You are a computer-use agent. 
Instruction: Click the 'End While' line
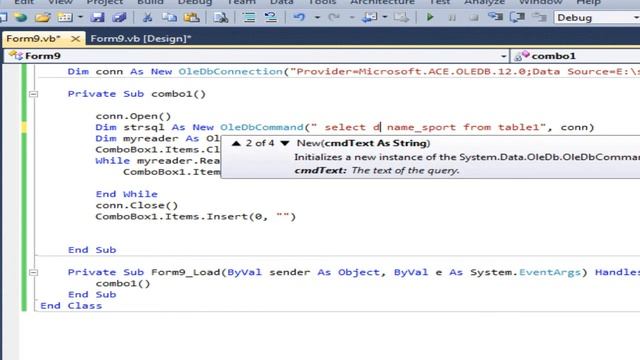point(127,194)
